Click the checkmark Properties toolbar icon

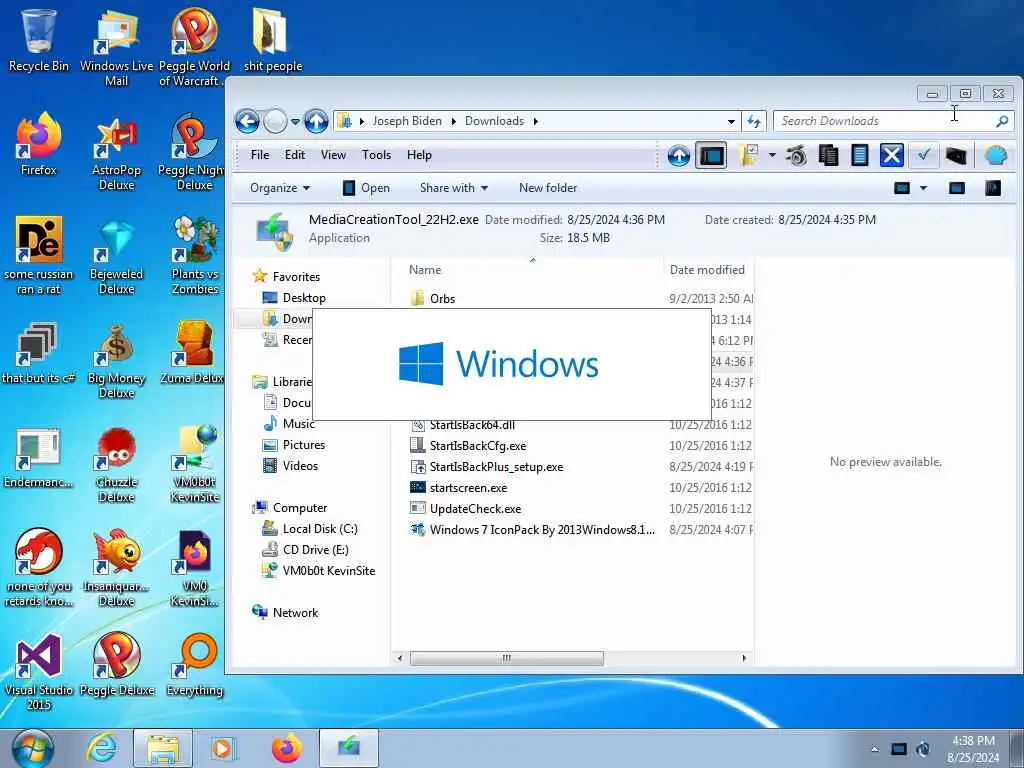(923, 155)
